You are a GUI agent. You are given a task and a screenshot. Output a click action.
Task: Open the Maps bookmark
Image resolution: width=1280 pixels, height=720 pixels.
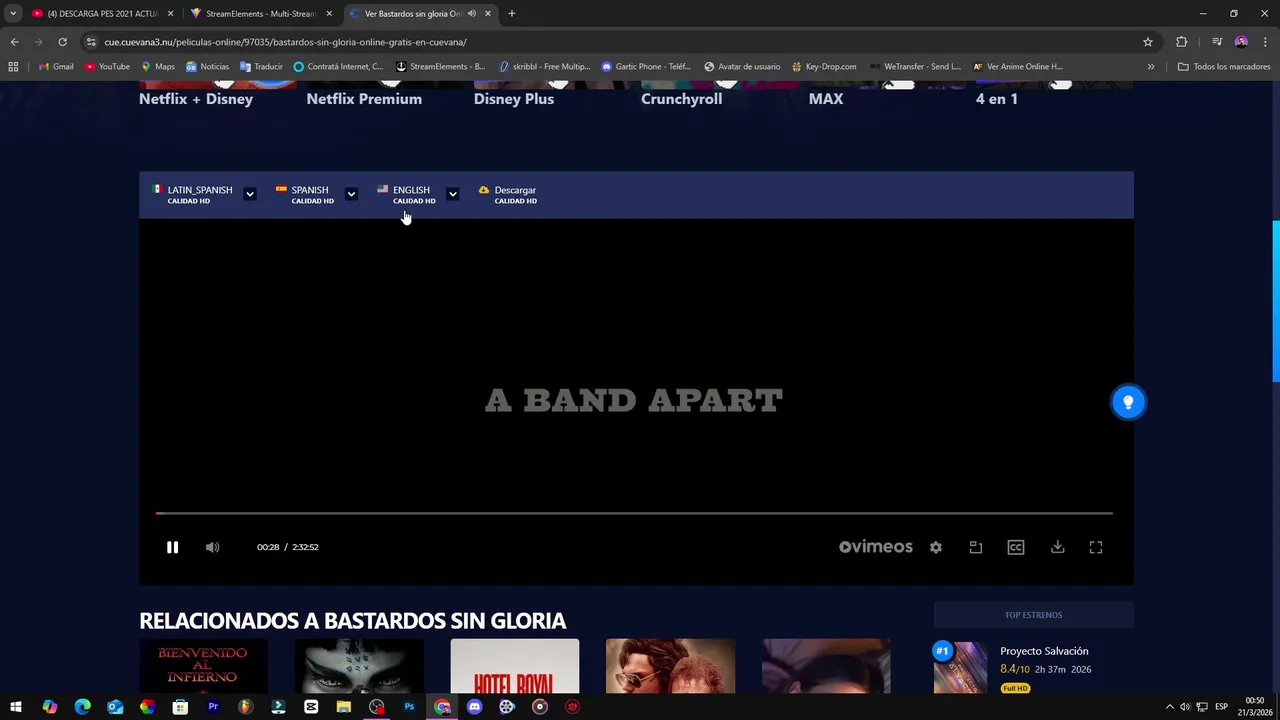pos(158,67)
